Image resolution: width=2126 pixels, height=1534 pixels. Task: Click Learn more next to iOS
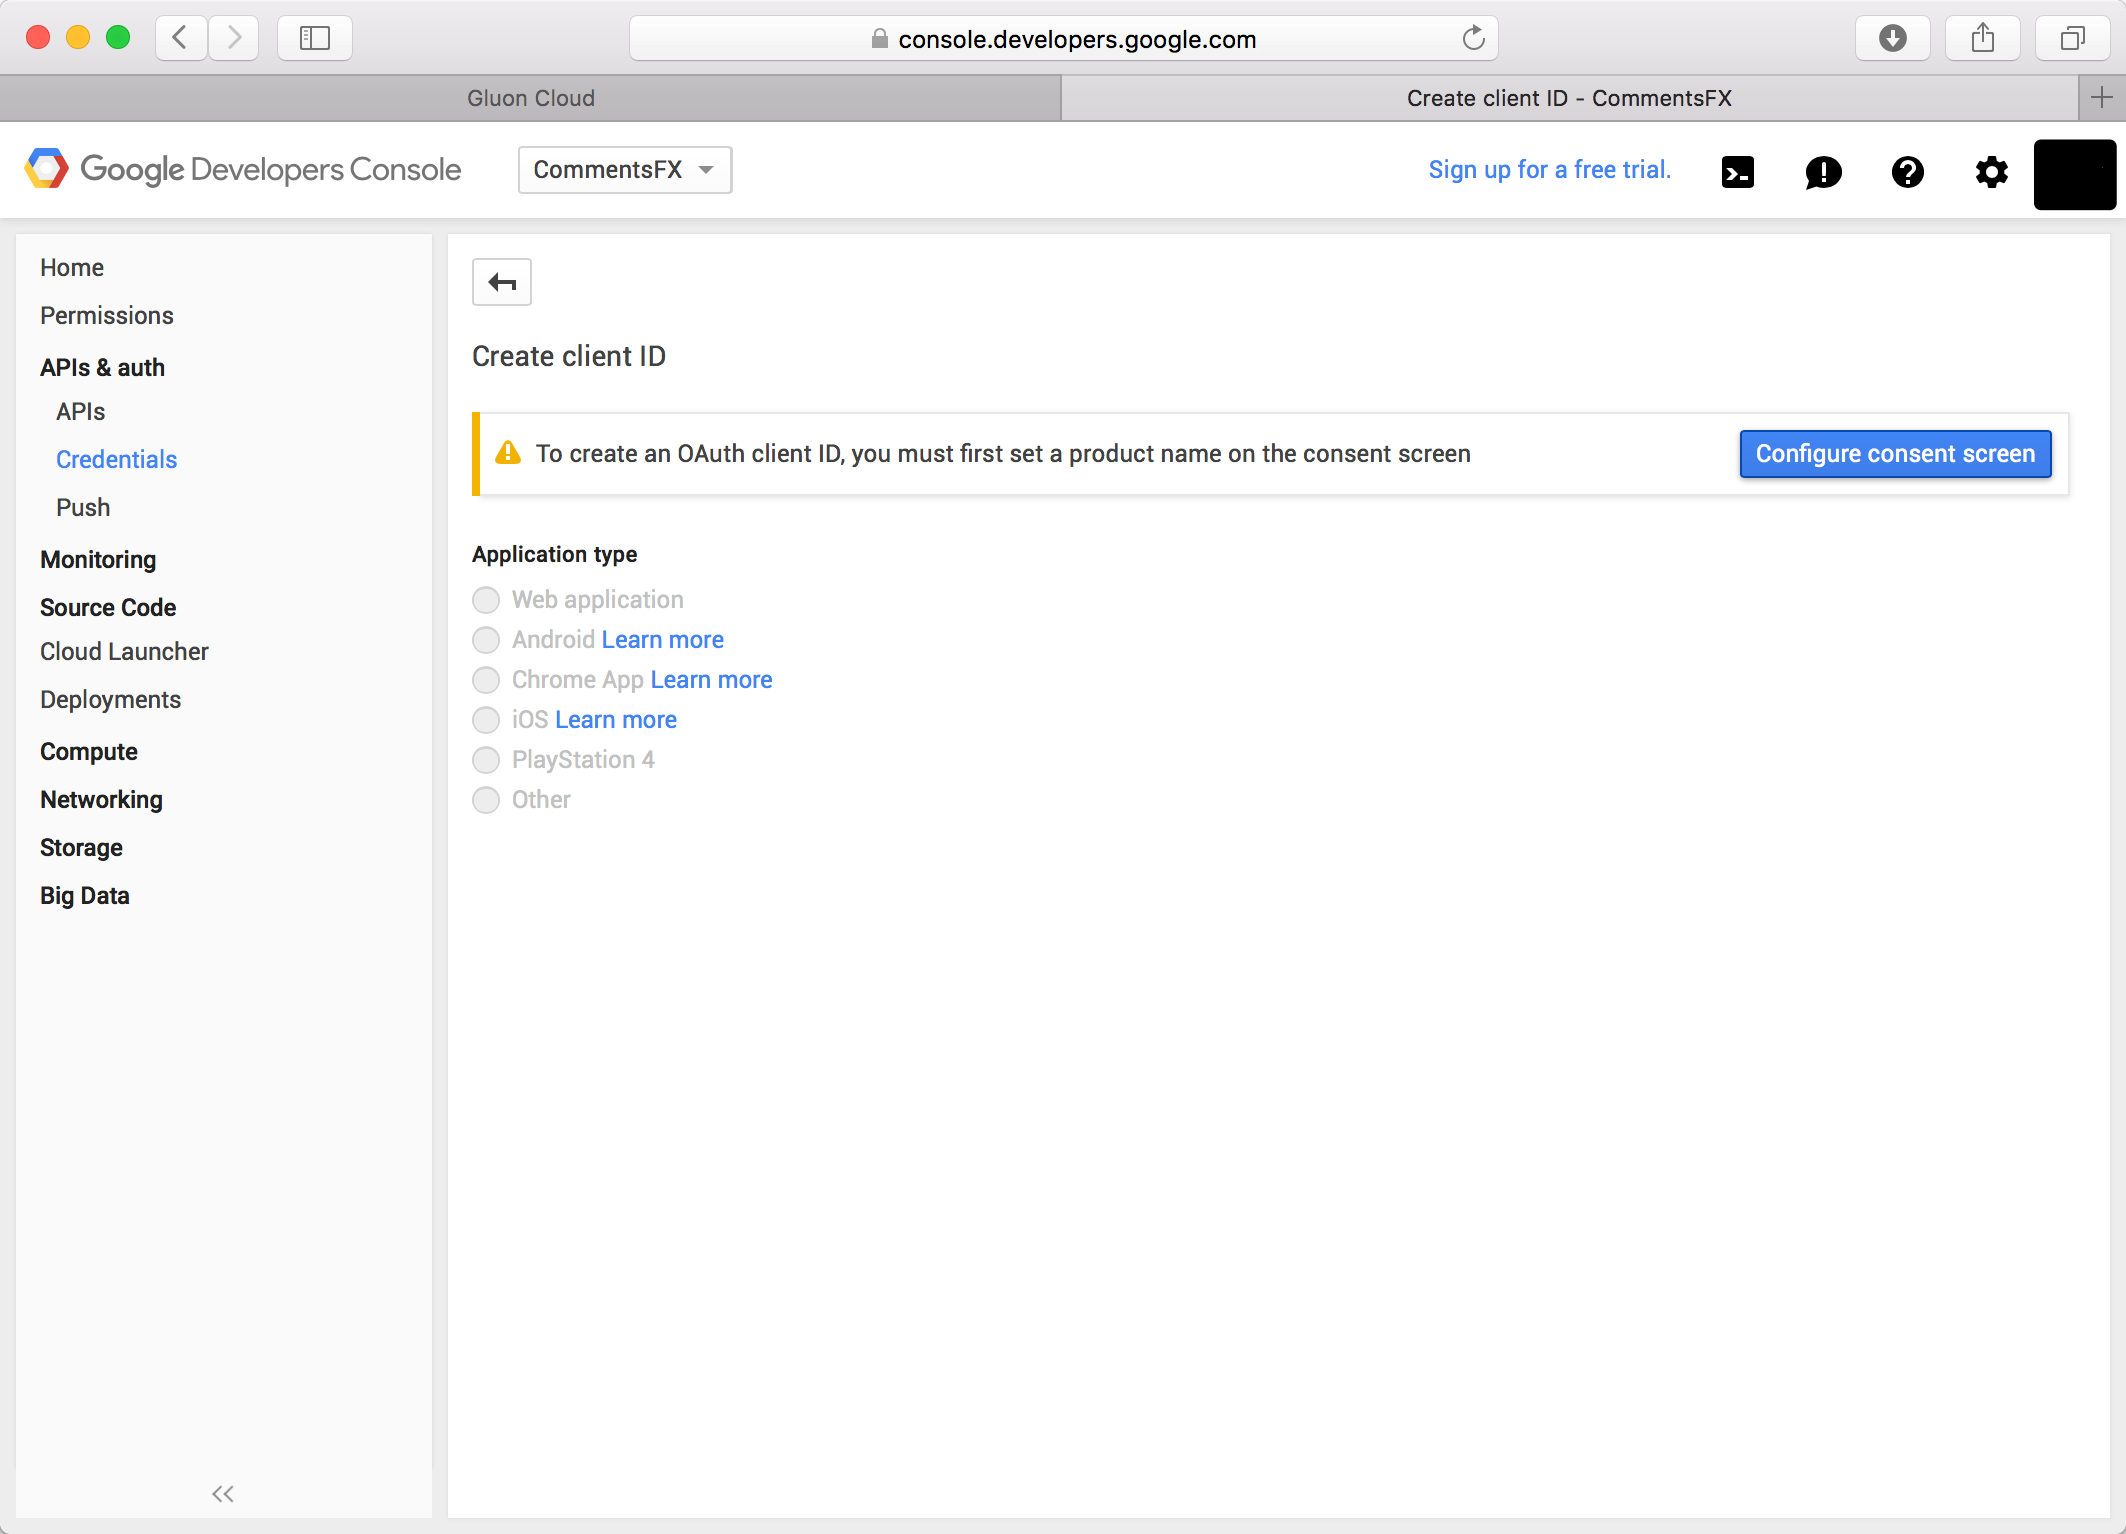(x=616, y=720)
